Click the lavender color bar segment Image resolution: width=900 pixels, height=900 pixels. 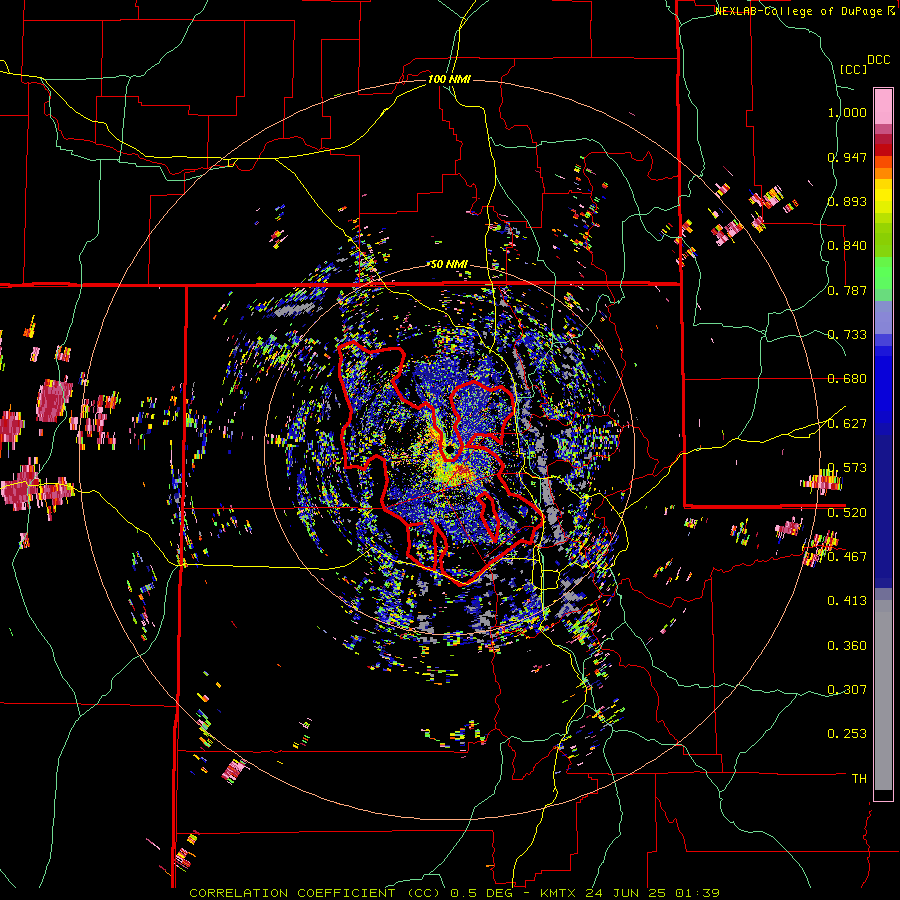883,317
